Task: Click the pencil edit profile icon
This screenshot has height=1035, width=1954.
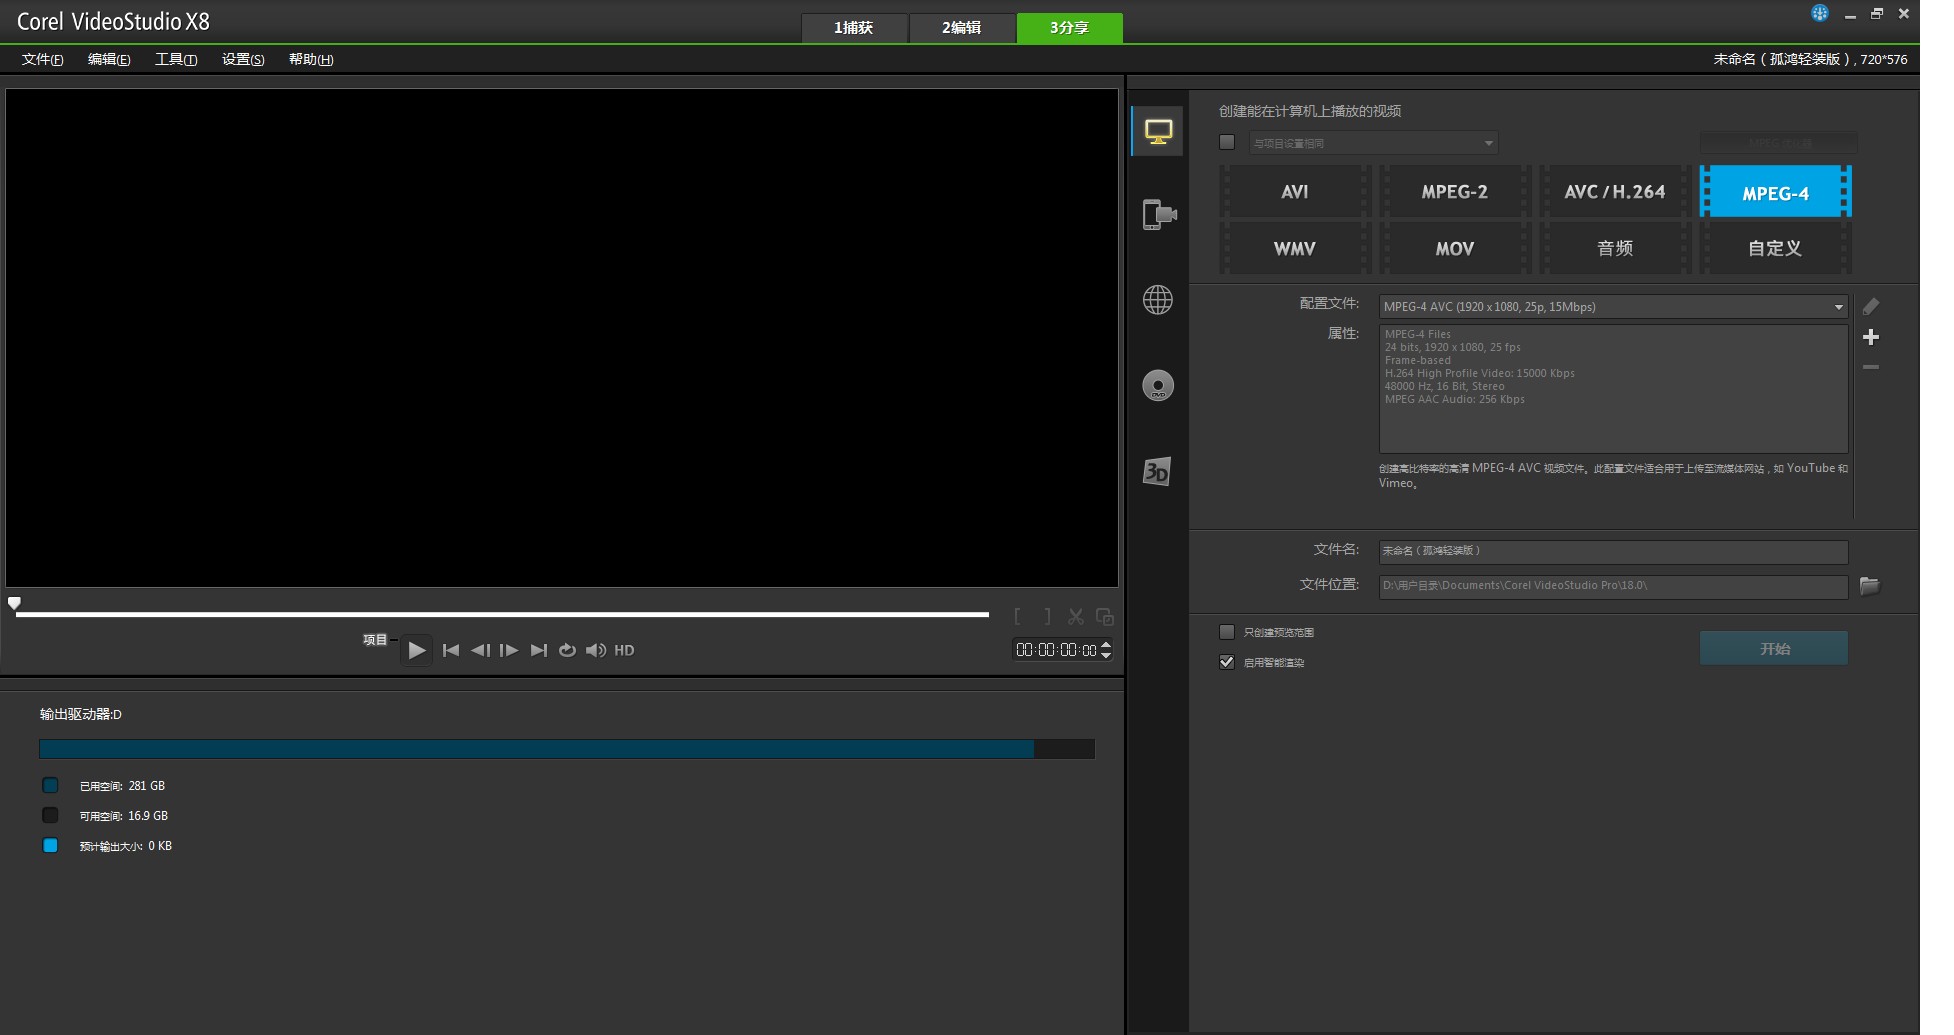Action: tap(1871, 306)
